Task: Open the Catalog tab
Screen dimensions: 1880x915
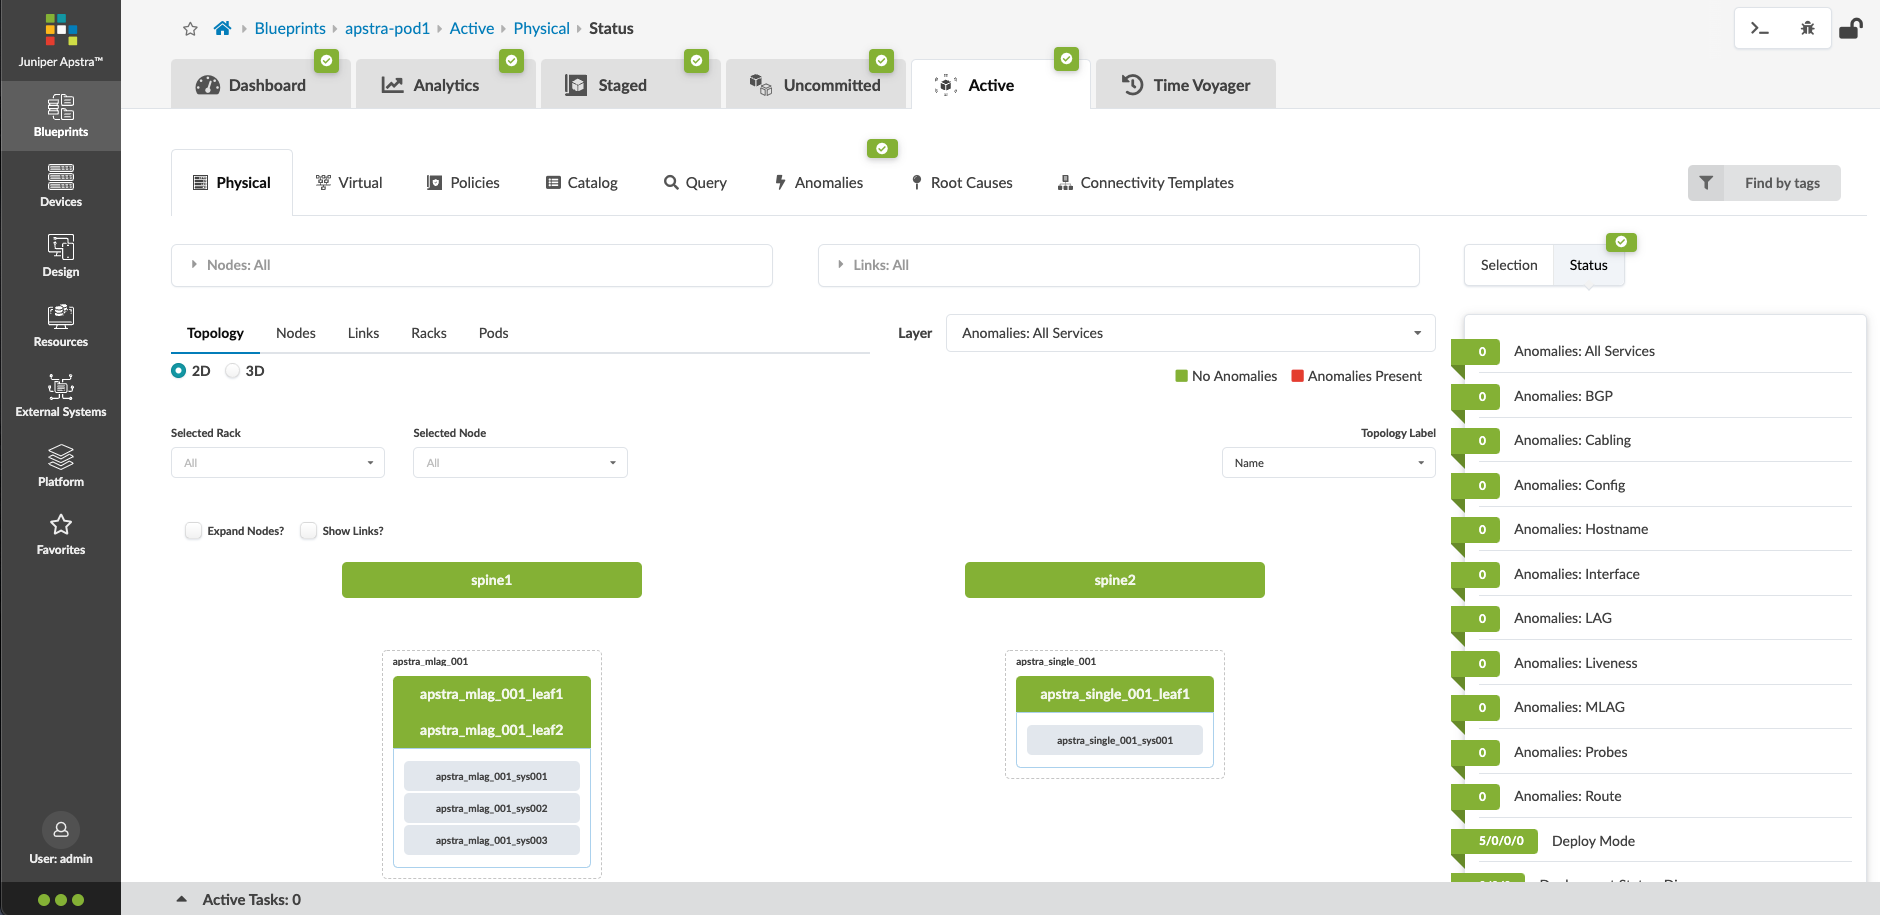Action: pyautogui.click(x=582, y=183)
